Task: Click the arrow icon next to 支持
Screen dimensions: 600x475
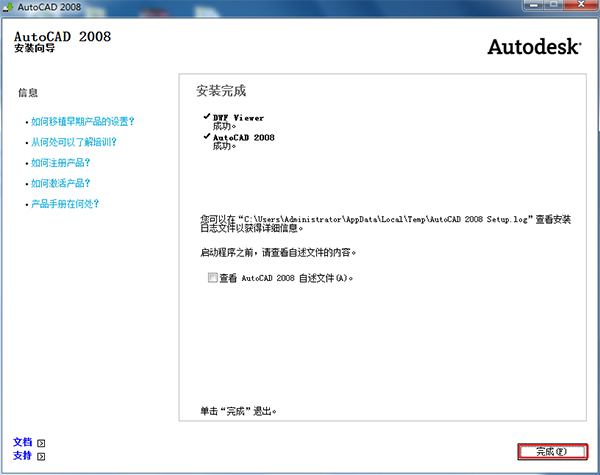Action: [41, 456]
